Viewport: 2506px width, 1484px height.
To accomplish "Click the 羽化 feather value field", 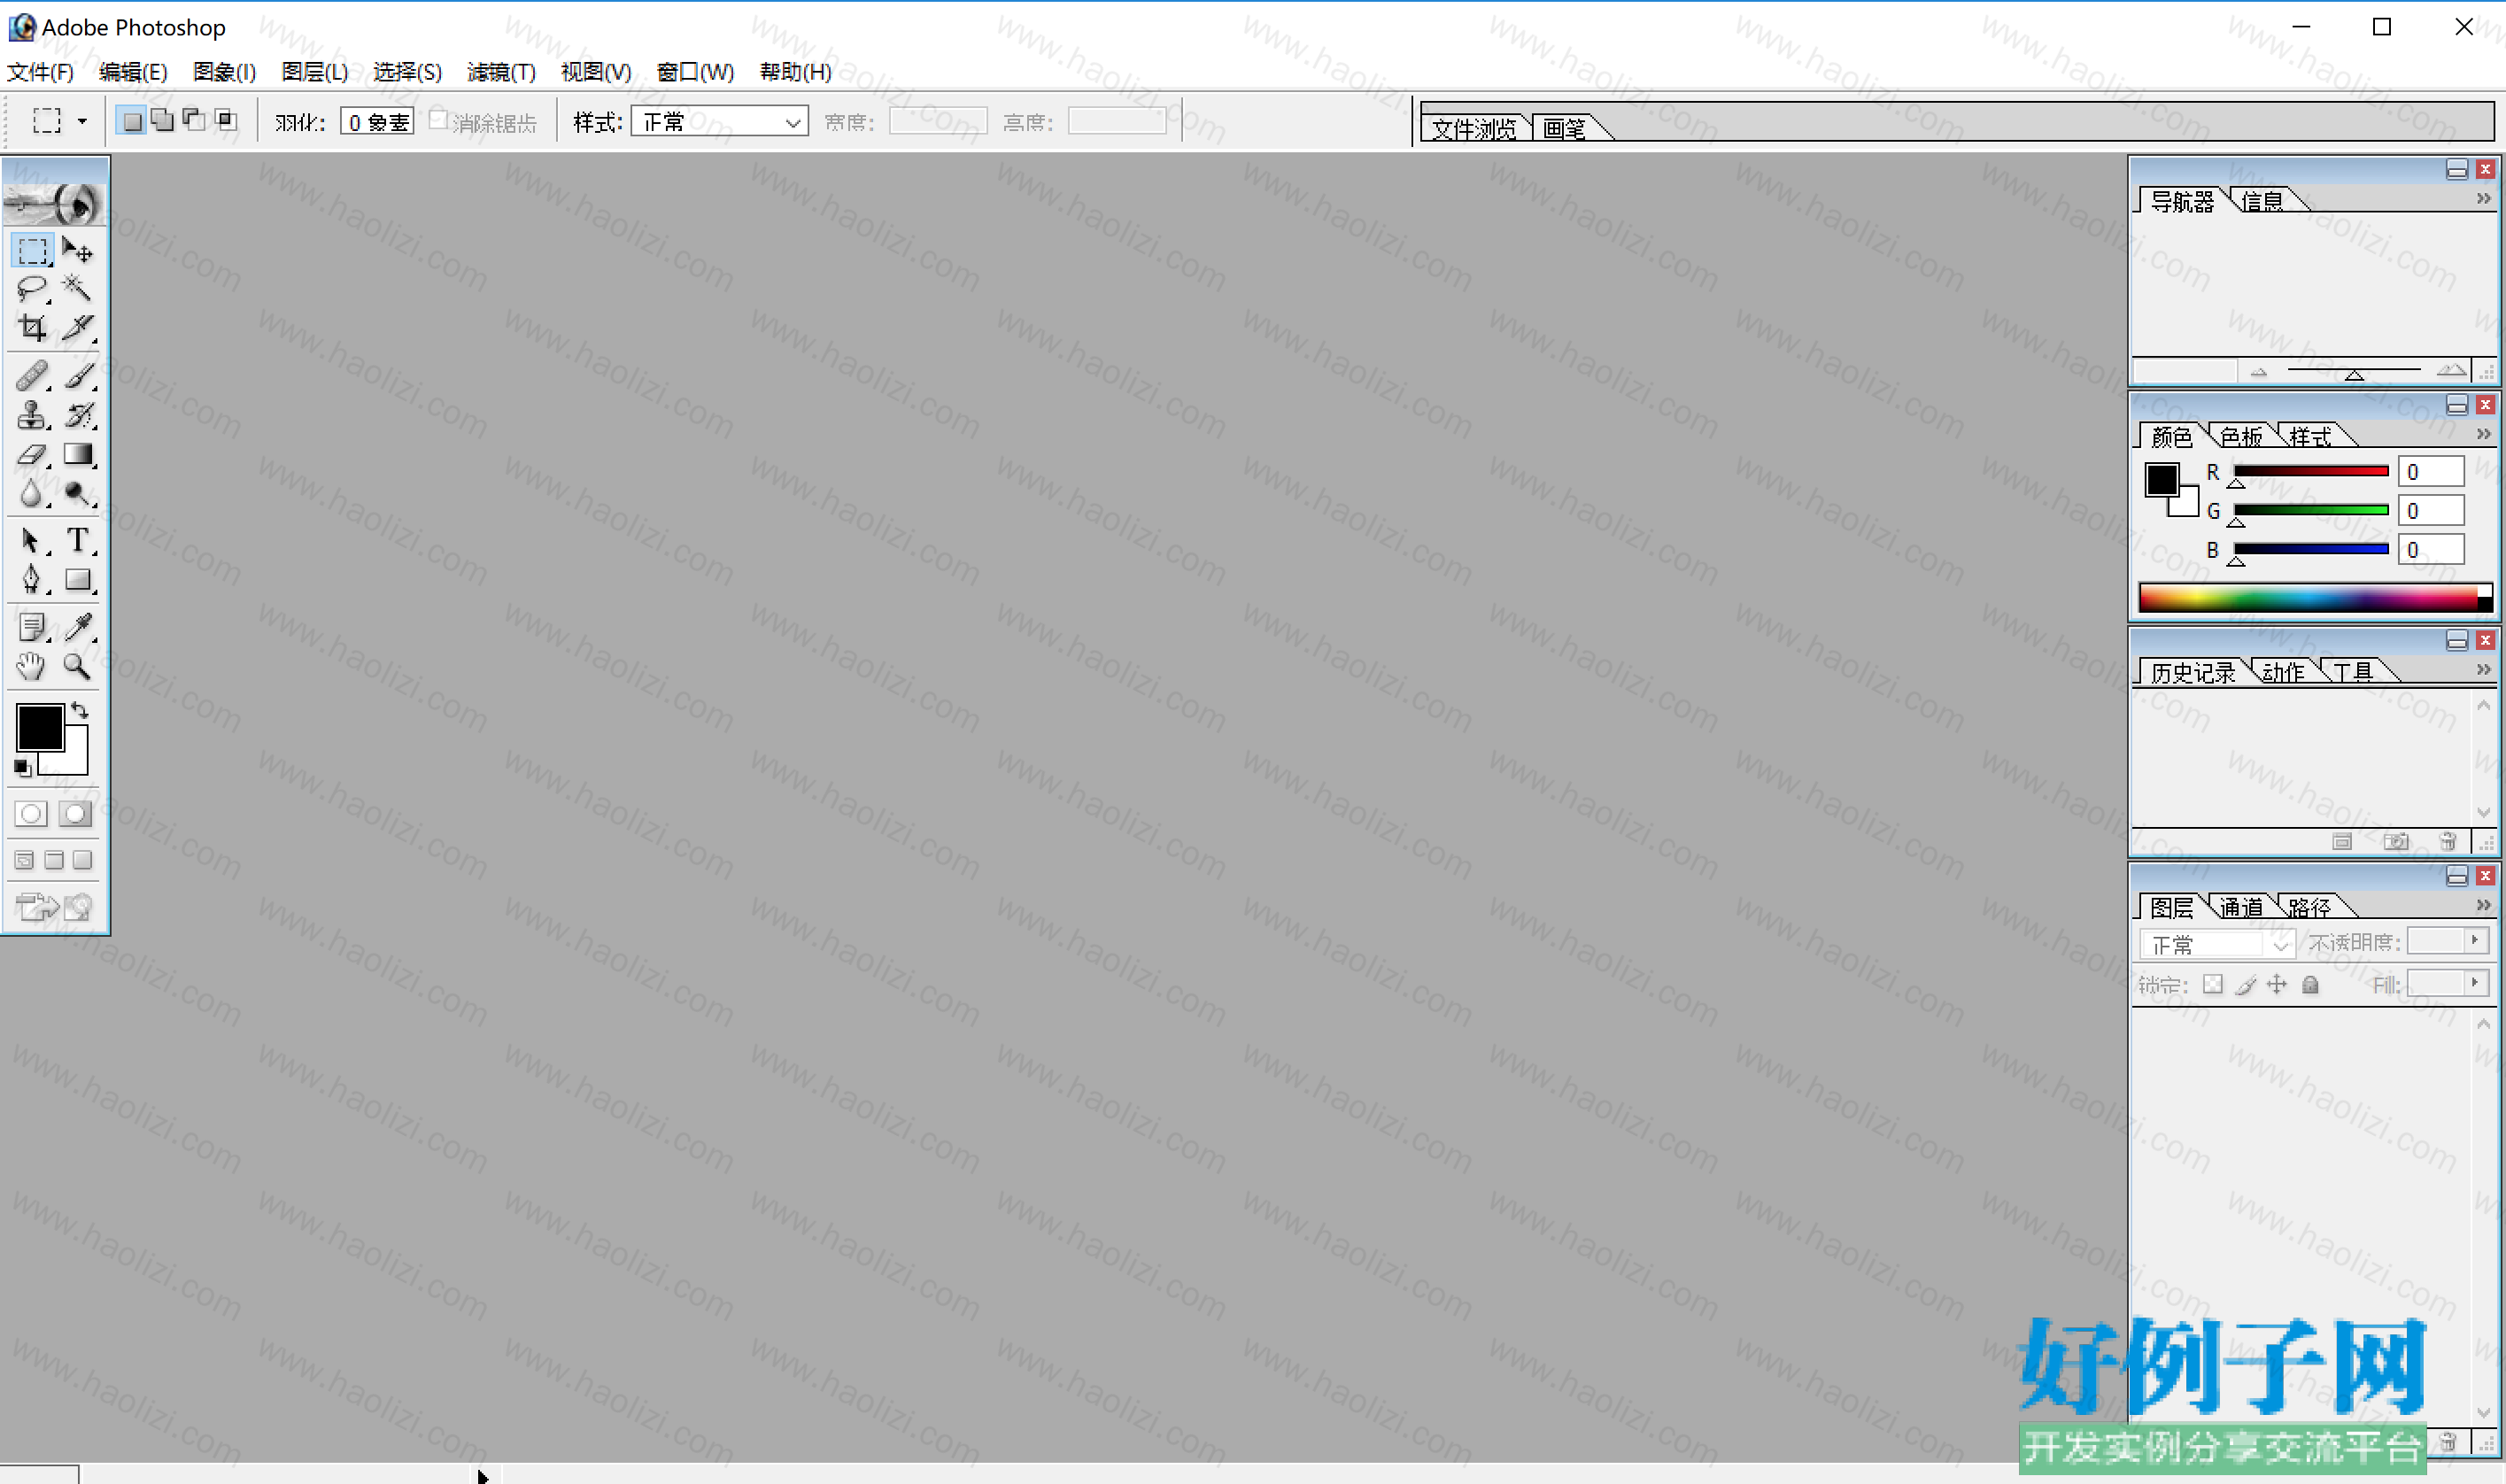I will pyautogui.click(x=377, y=122).
